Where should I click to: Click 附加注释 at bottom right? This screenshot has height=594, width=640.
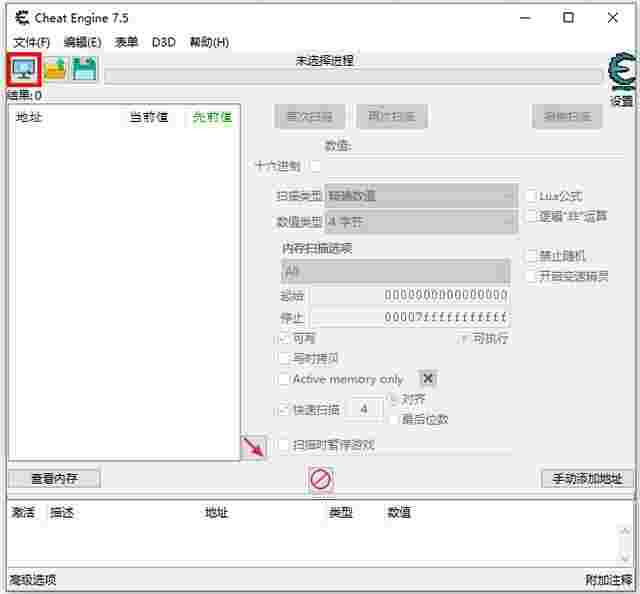(609, 580)
